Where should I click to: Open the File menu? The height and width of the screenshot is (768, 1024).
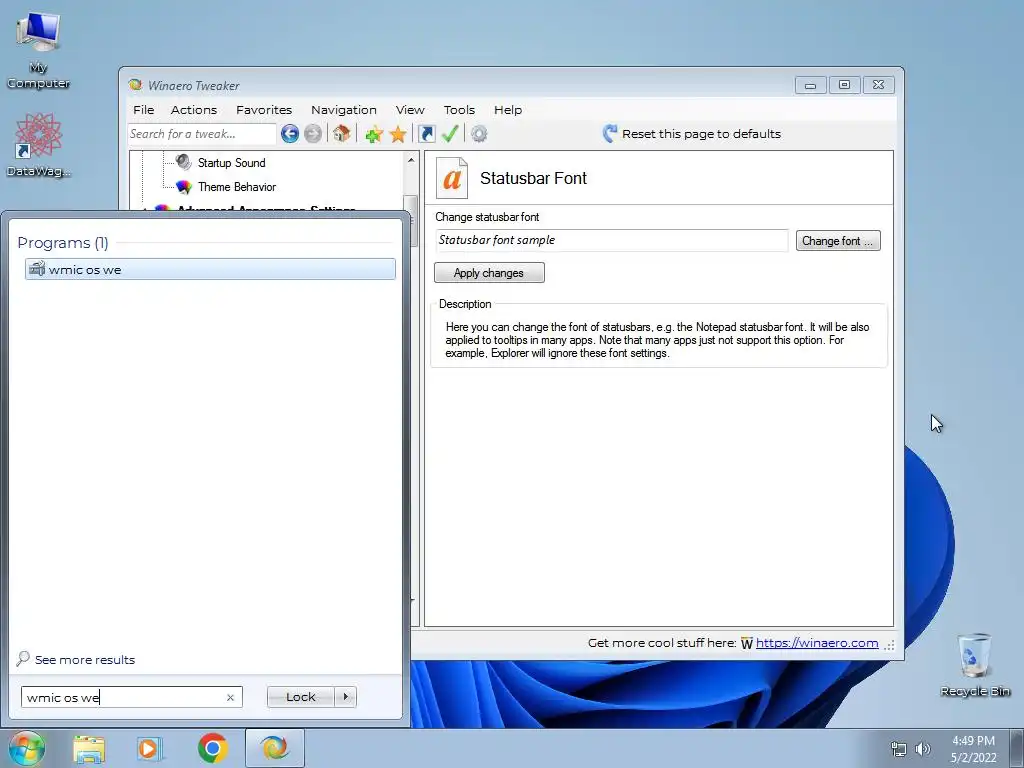(144, 110)
